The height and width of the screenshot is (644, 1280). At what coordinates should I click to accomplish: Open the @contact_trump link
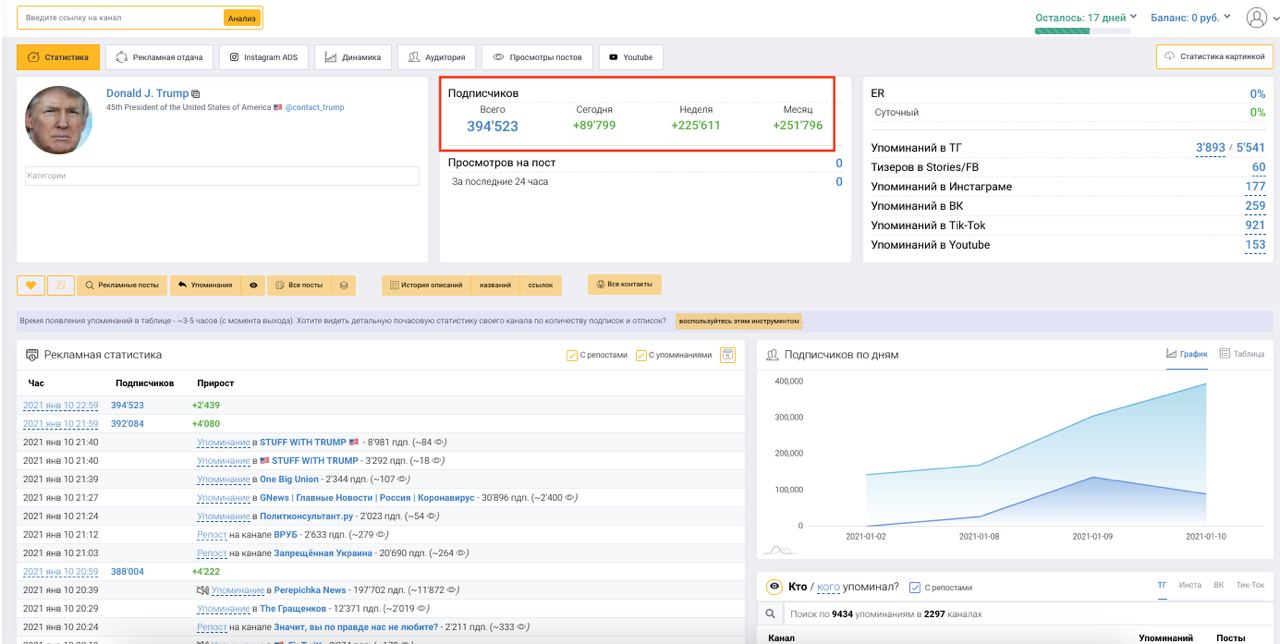(x=315, y=107)
